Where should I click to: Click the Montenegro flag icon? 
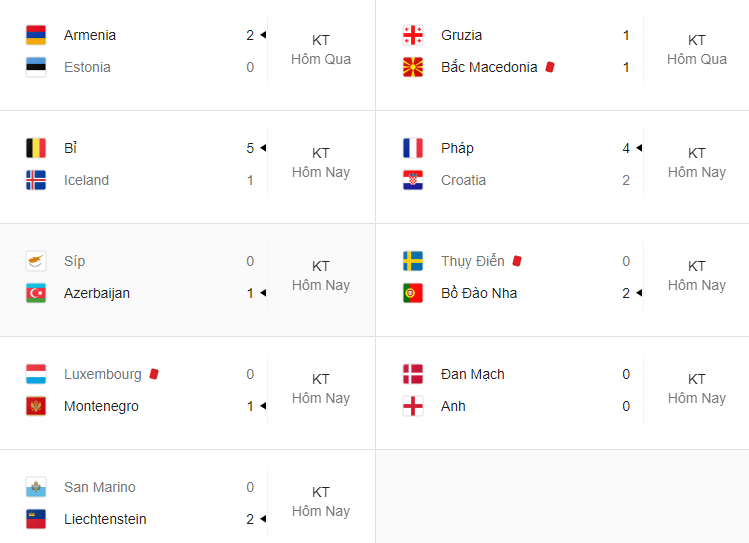point(36,406)
